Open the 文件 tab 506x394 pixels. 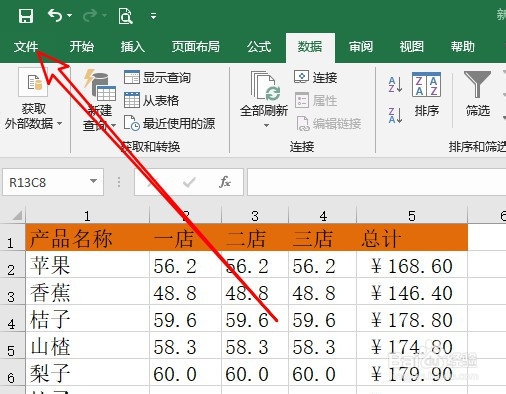tap(26, 46)
